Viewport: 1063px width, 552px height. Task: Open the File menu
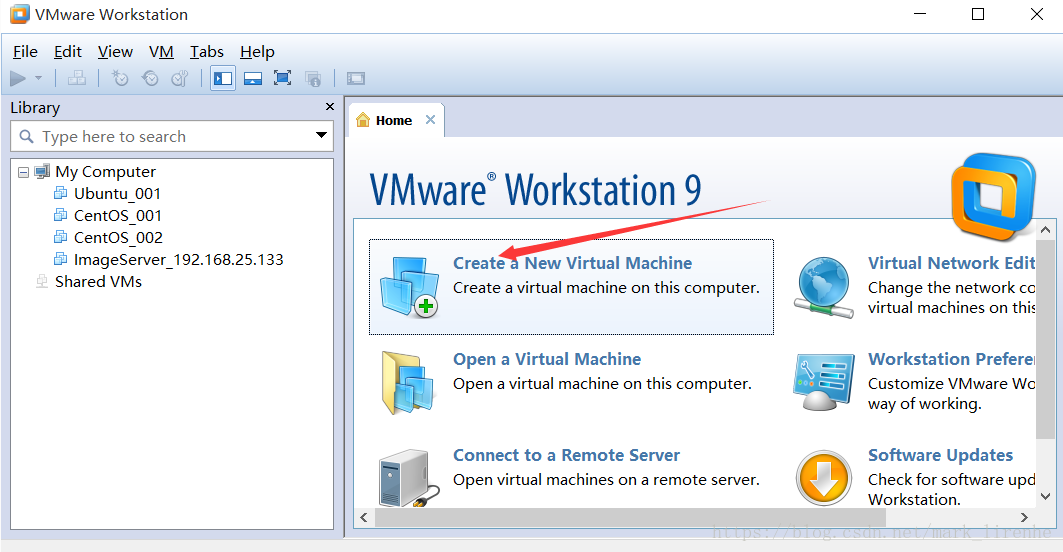25,52
